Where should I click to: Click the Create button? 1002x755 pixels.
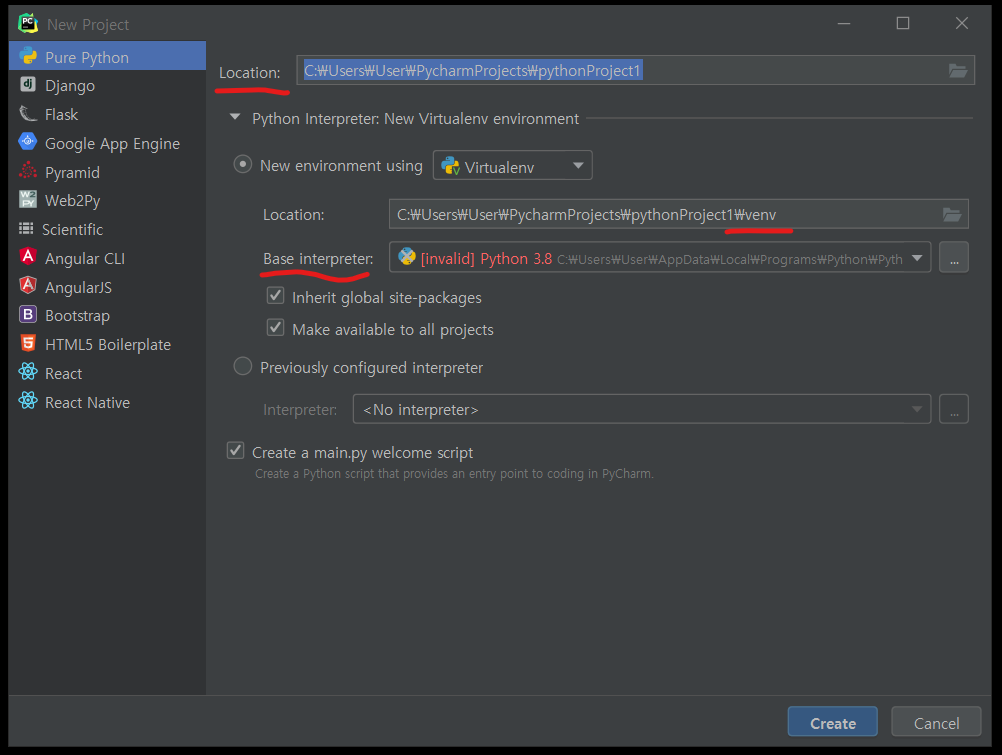pyautogui.click(x=833, y=722)
